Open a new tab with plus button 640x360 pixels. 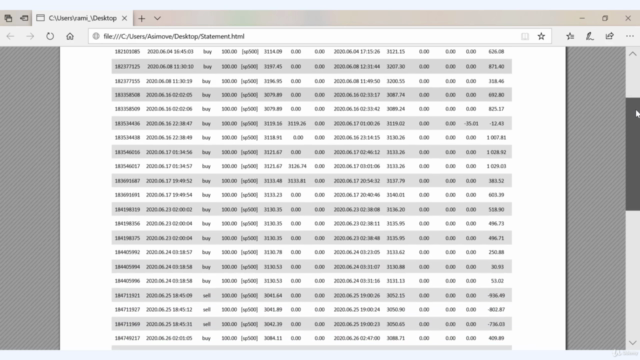pos(142,18)
